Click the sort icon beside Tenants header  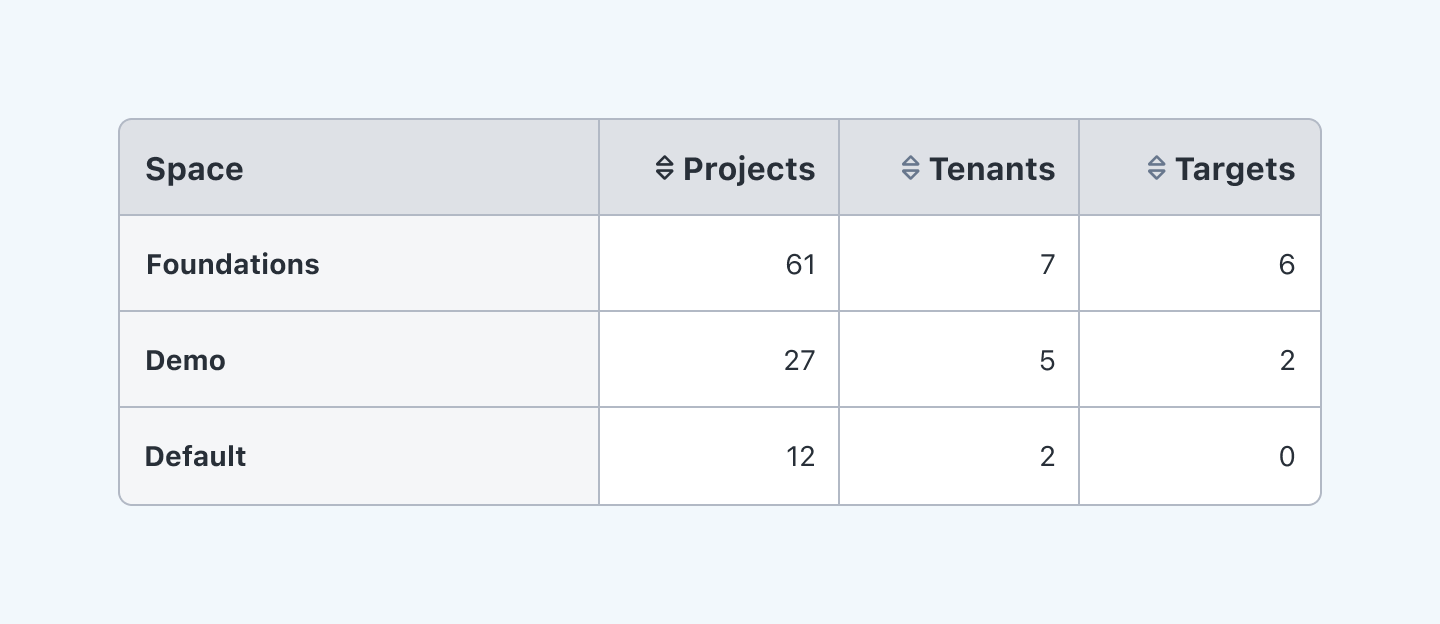[910, 168]
